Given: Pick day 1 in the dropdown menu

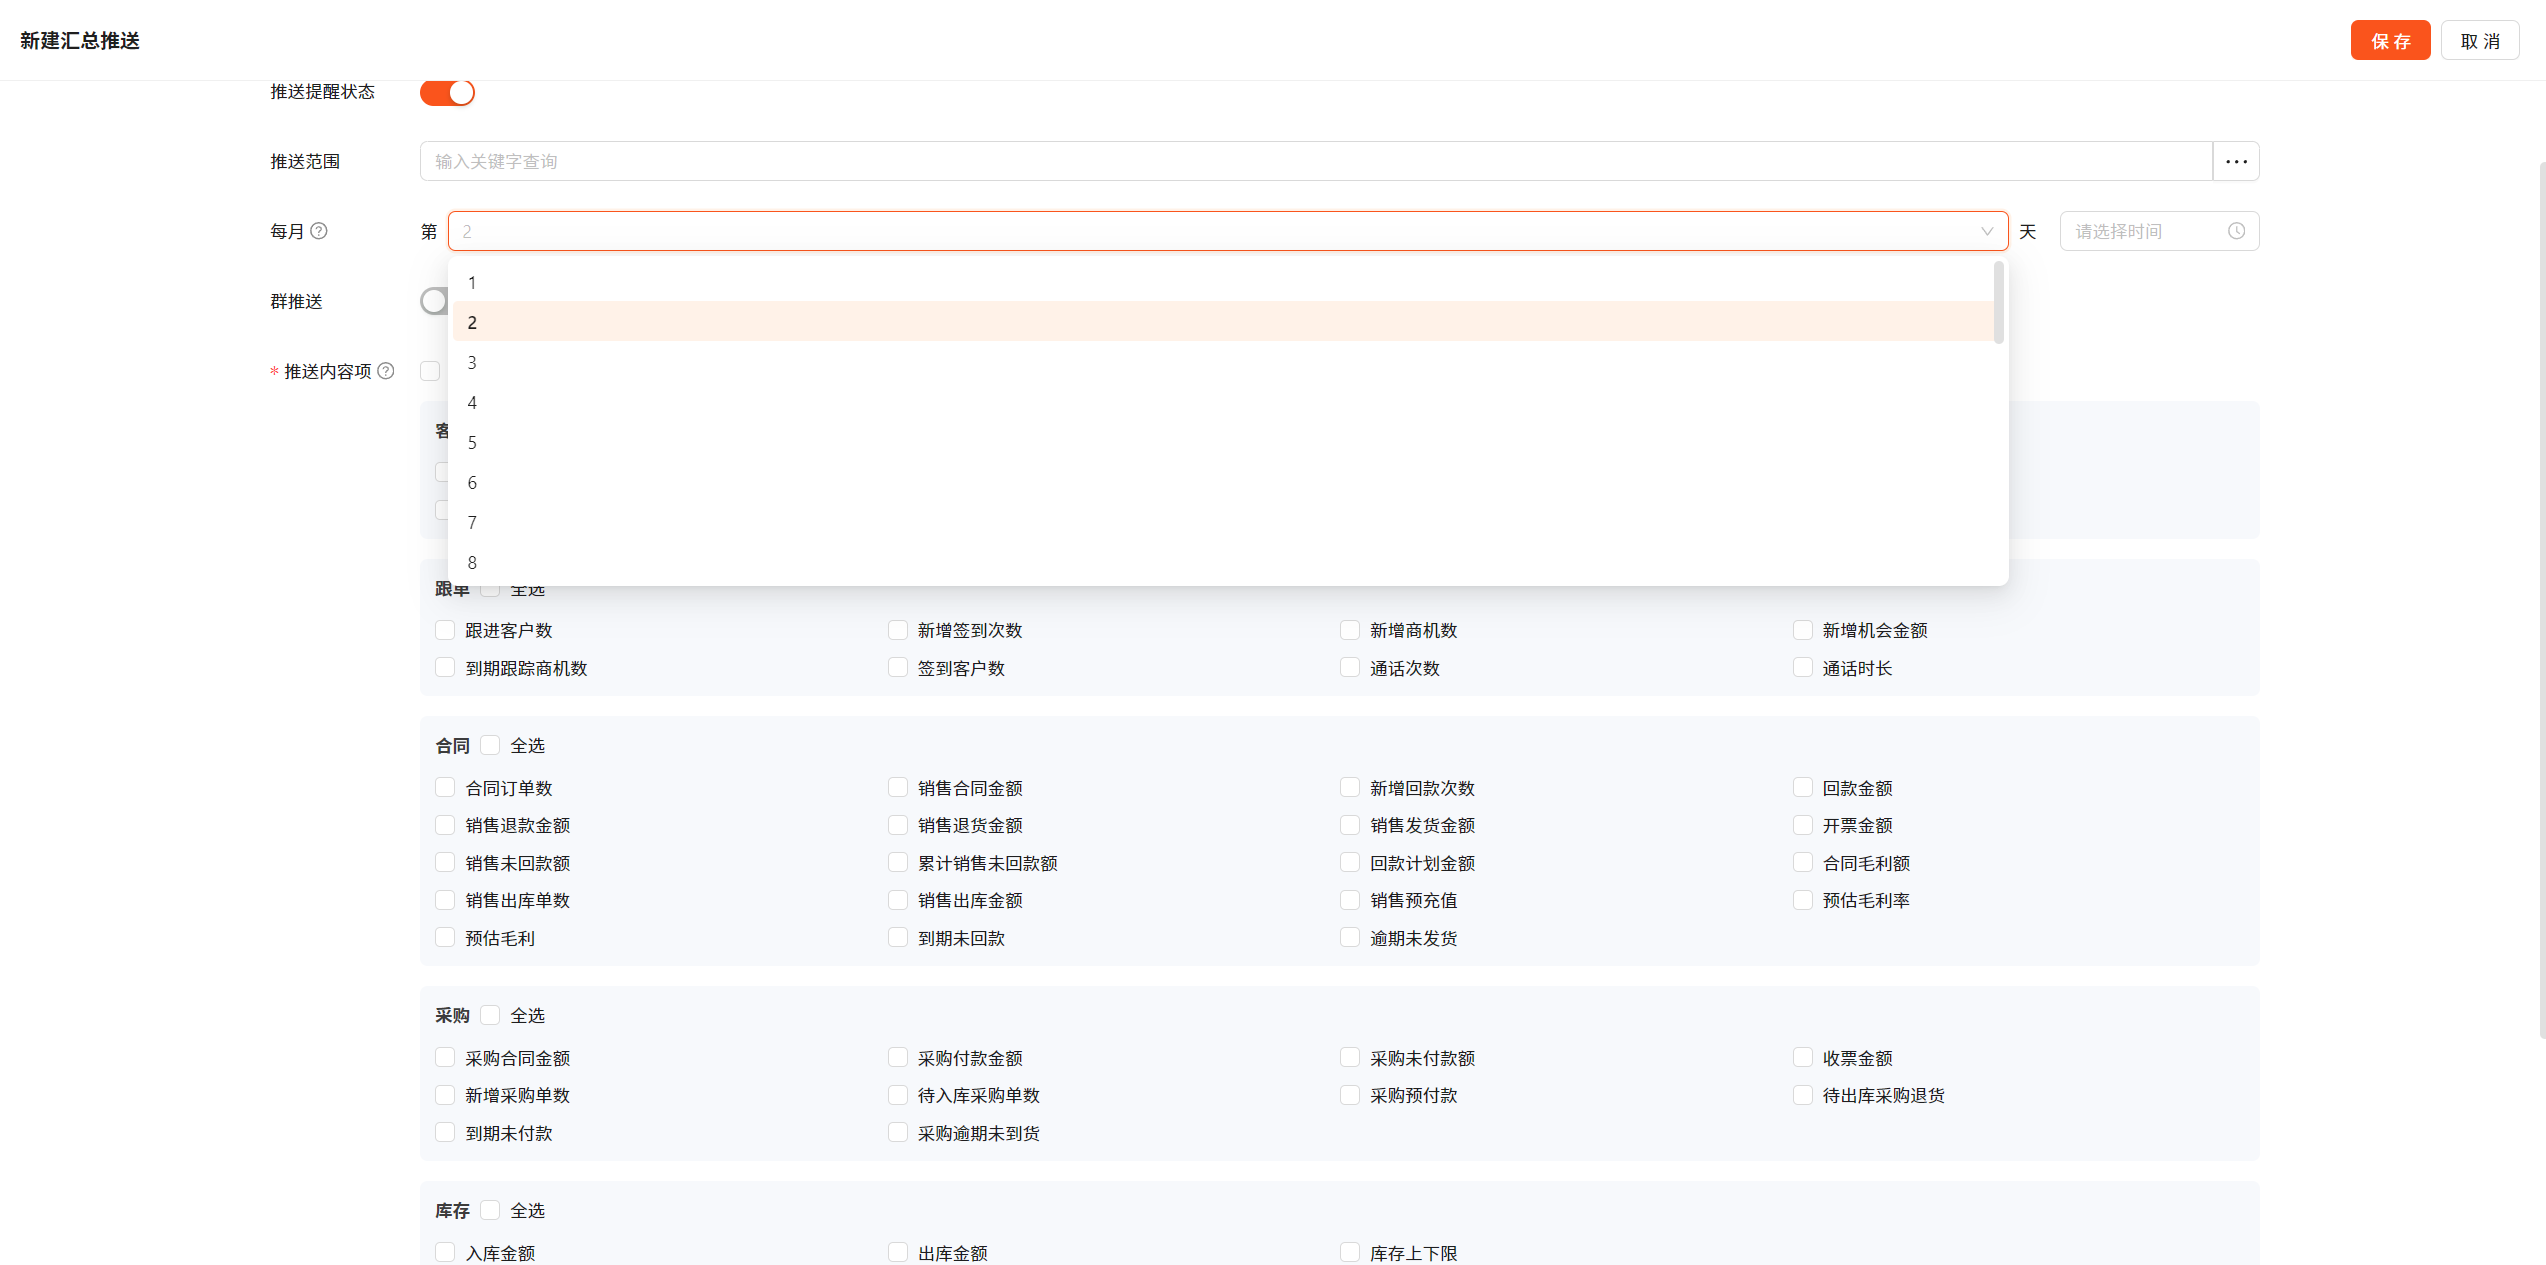Looking at the screenshot, I should pyautogui.click(x=472, y=282).
